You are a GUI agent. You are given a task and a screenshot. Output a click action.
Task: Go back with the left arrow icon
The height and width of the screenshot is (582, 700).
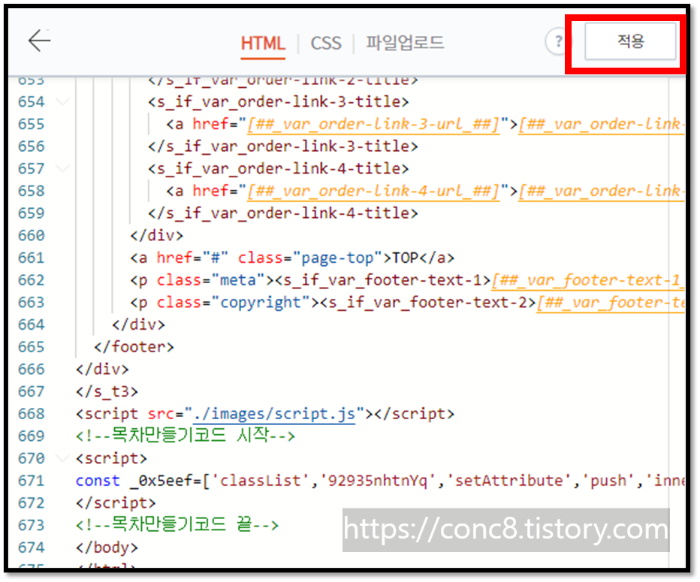click(39, 41)
